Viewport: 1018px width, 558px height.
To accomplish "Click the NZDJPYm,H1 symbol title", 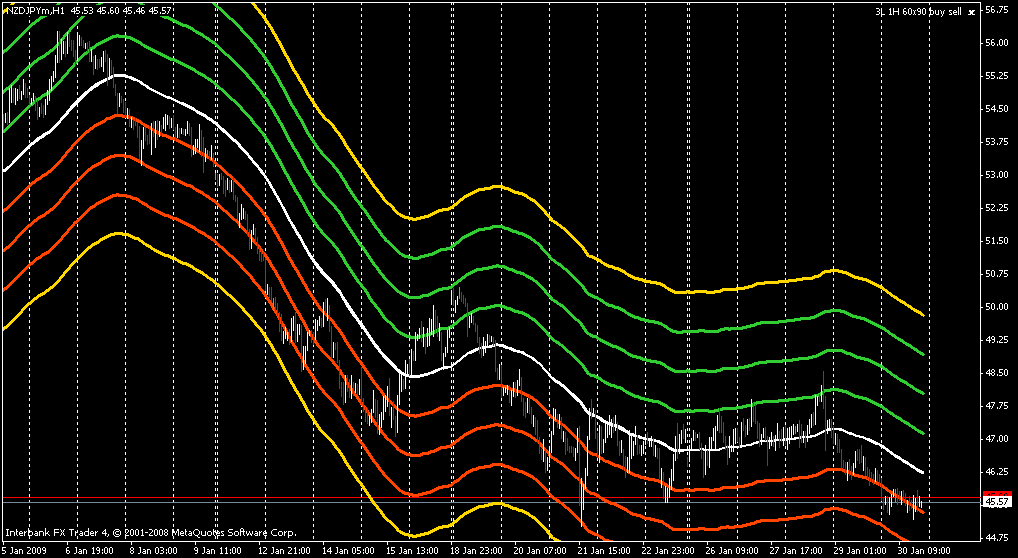I will click(x=34, y=10).
